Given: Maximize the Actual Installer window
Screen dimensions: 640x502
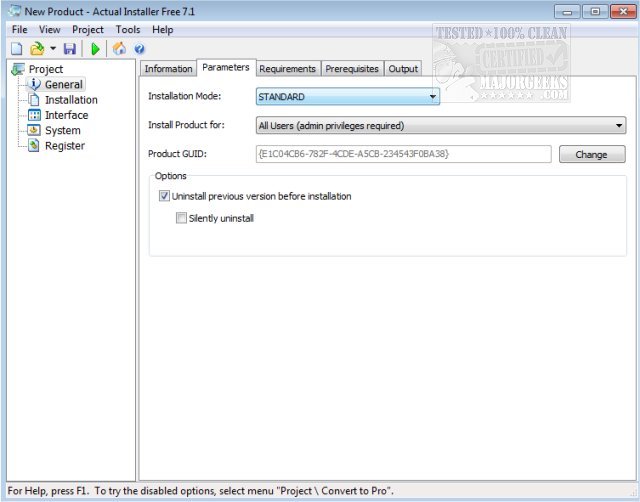Looking at the screenshot, I should click(x=595, y=12).
